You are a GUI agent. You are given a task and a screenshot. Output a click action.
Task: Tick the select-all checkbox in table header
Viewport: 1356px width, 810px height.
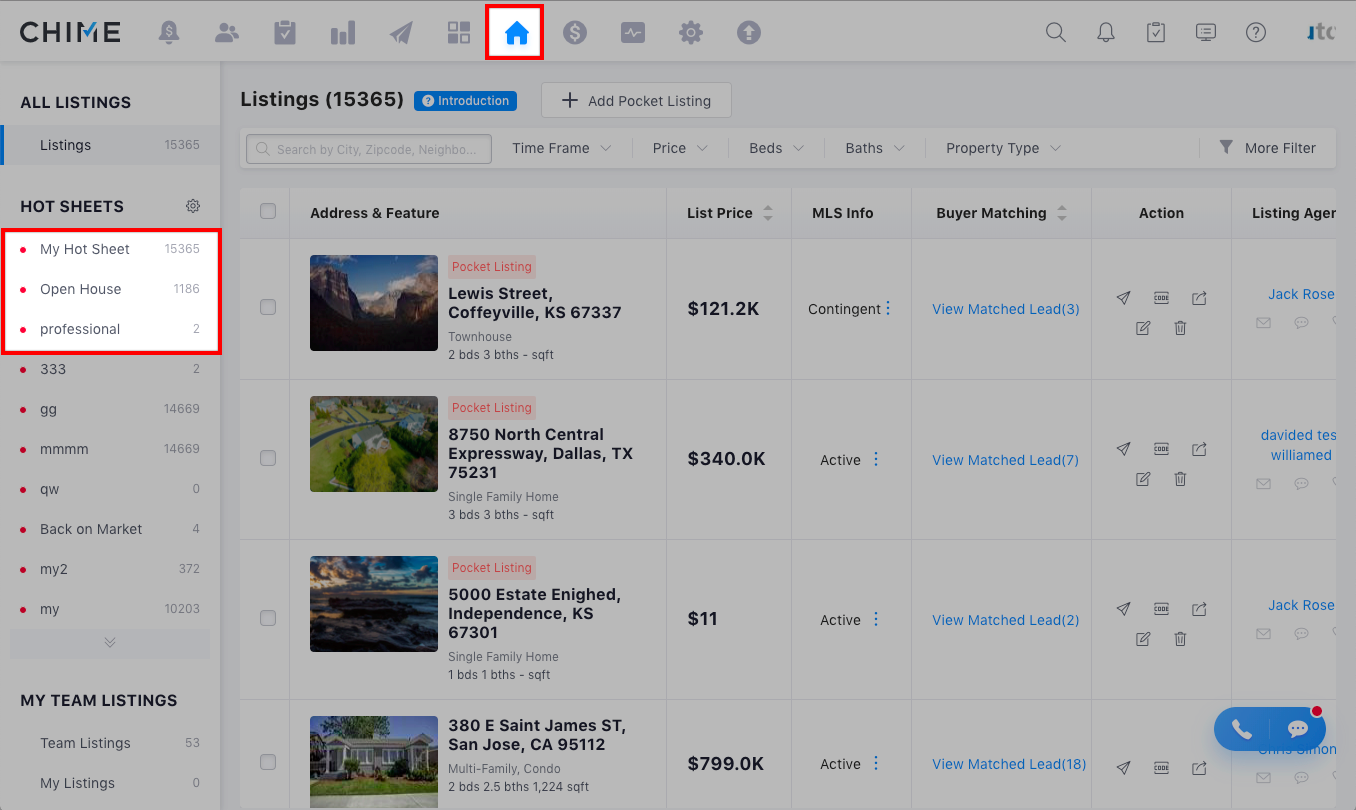pyautogui.click(x=268, y=211)
